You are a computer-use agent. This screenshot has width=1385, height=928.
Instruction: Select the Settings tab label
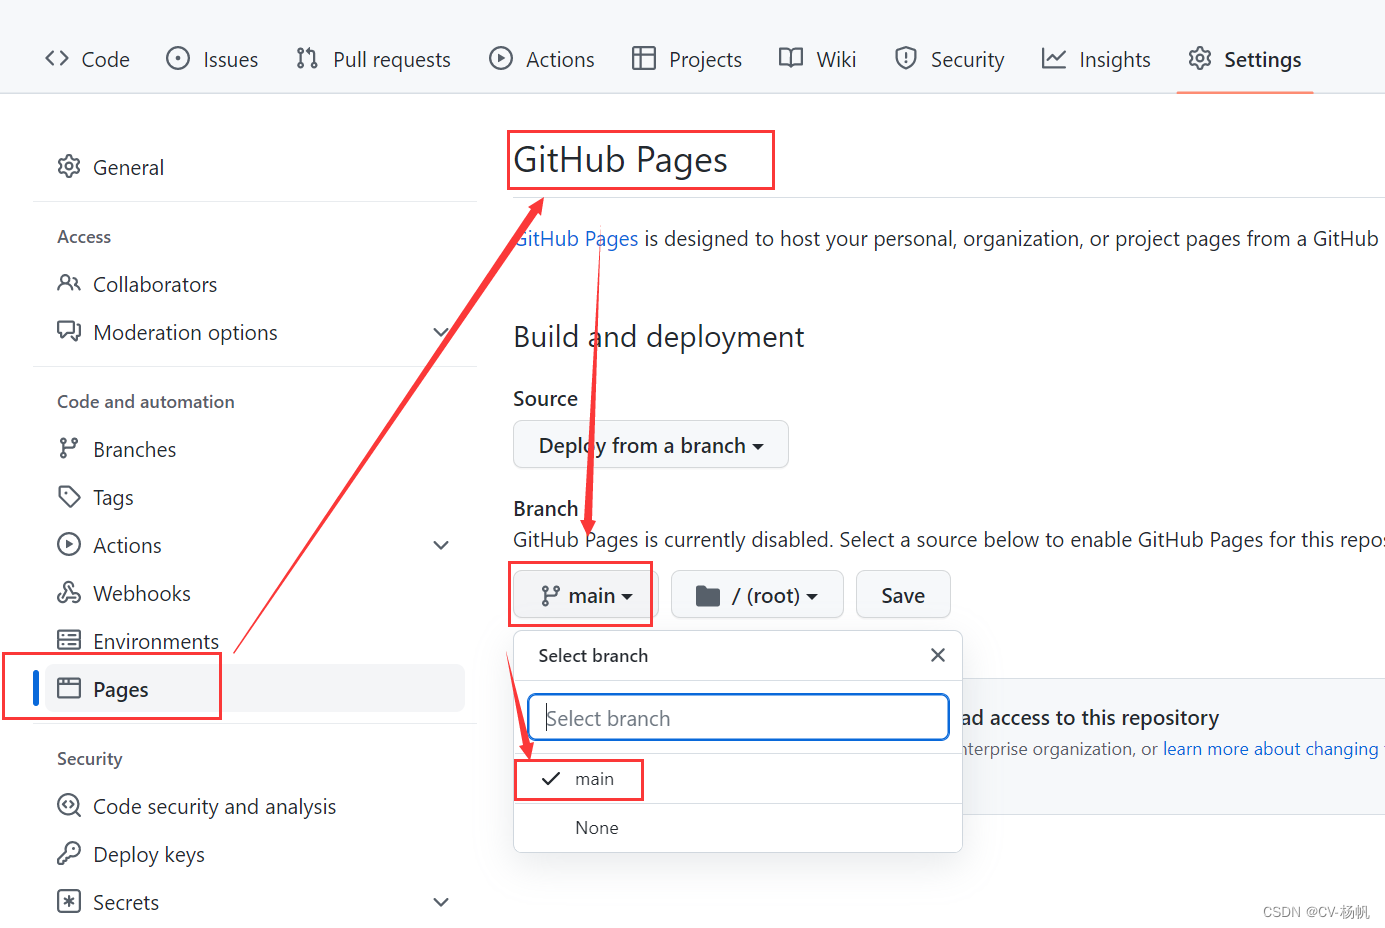(1263, 60)
